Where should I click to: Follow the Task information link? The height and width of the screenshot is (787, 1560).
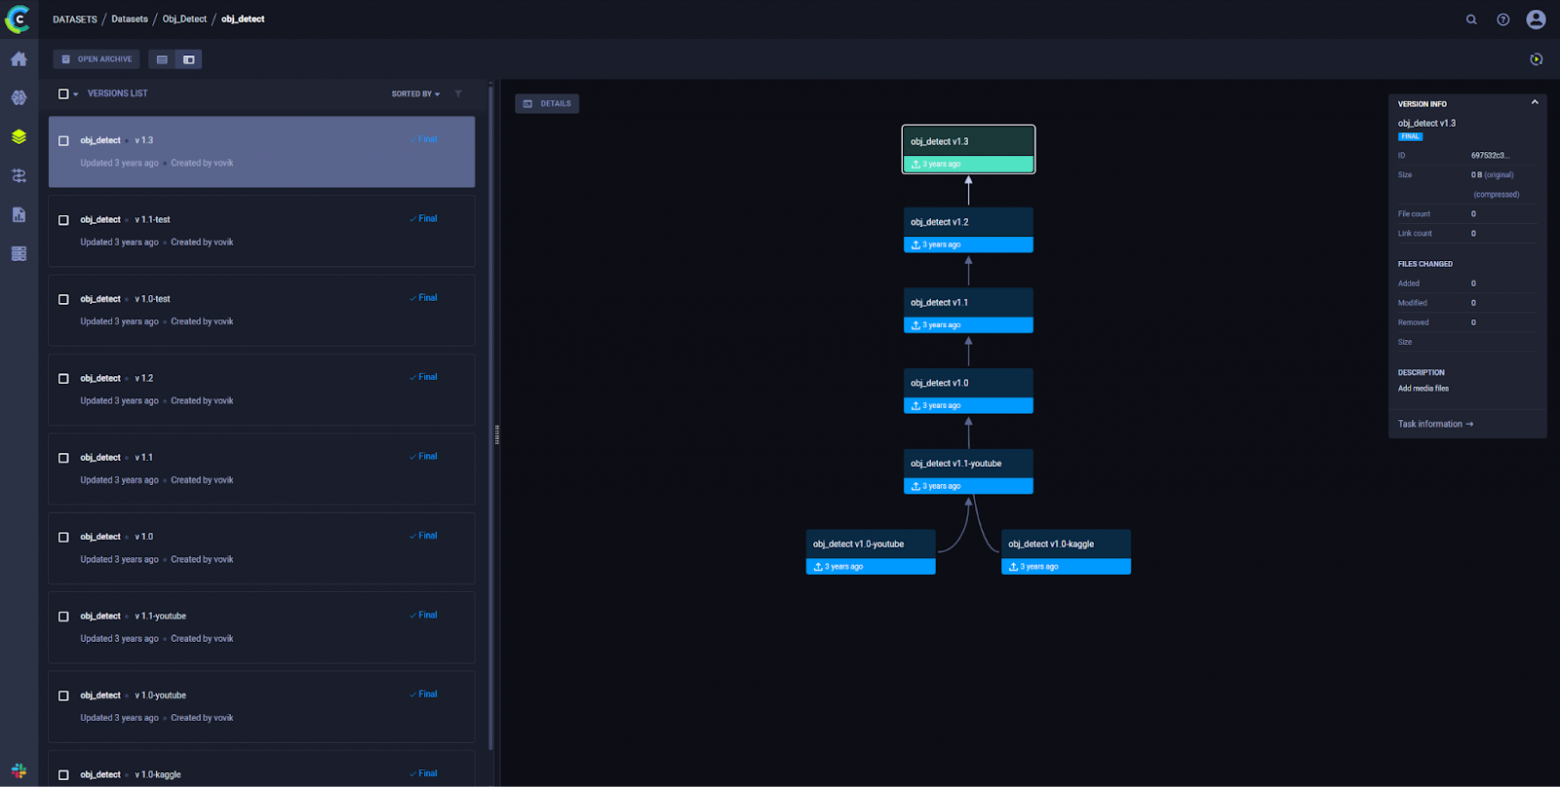[x=1435, y=424]
